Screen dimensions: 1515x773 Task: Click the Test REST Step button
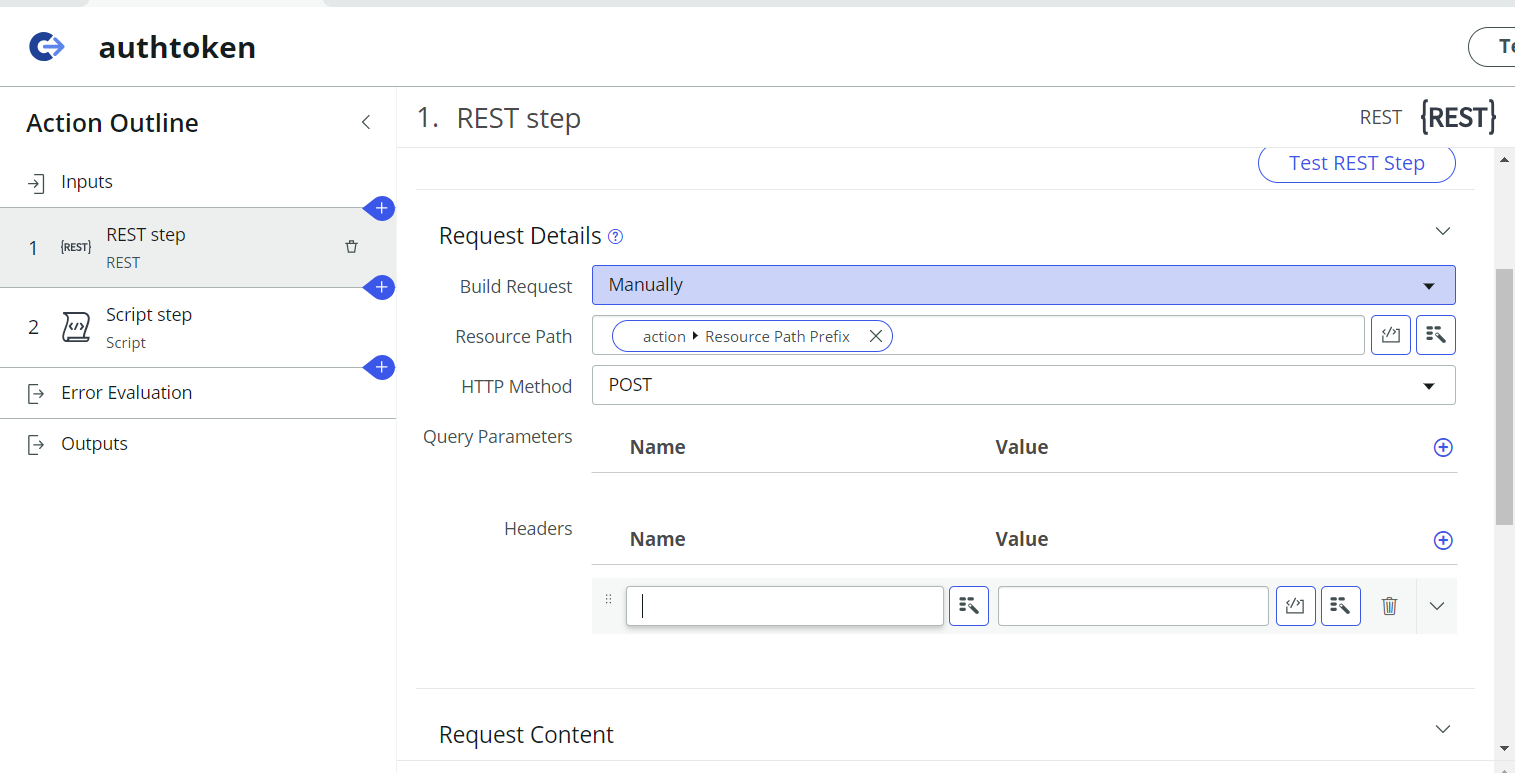[x=1356, y=162]
